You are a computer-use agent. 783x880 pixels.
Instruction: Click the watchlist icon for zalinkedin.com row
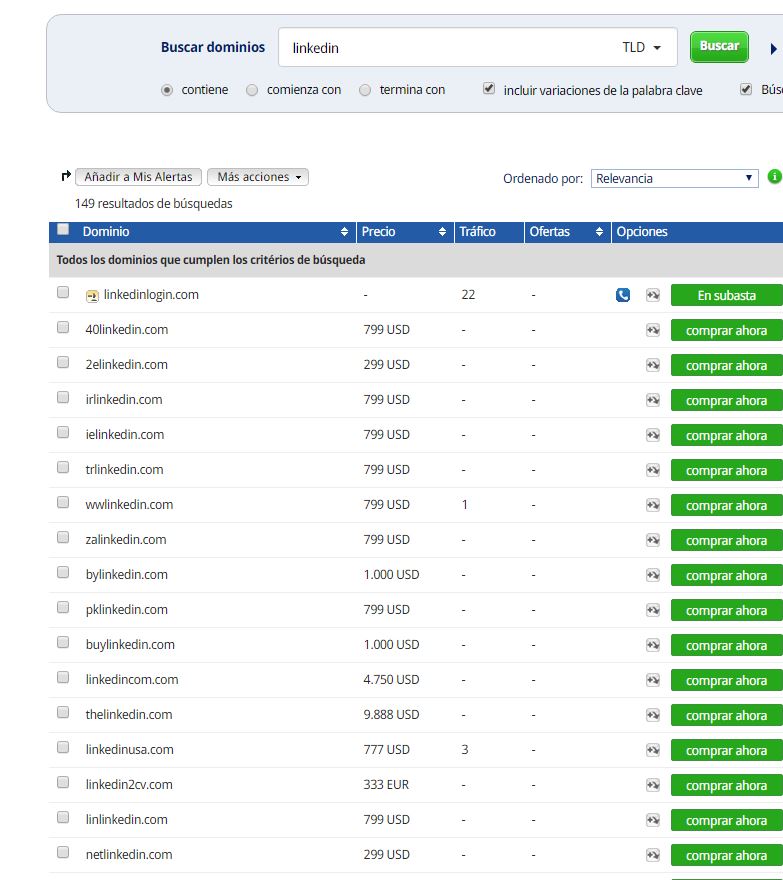[653, 540]
